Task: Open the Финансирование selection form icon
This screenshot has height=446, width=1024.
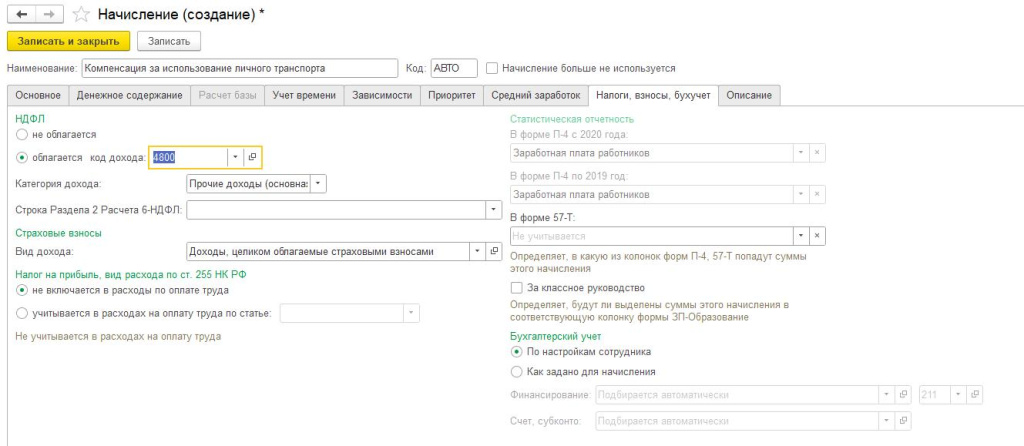Action: (x=902, y=394)
